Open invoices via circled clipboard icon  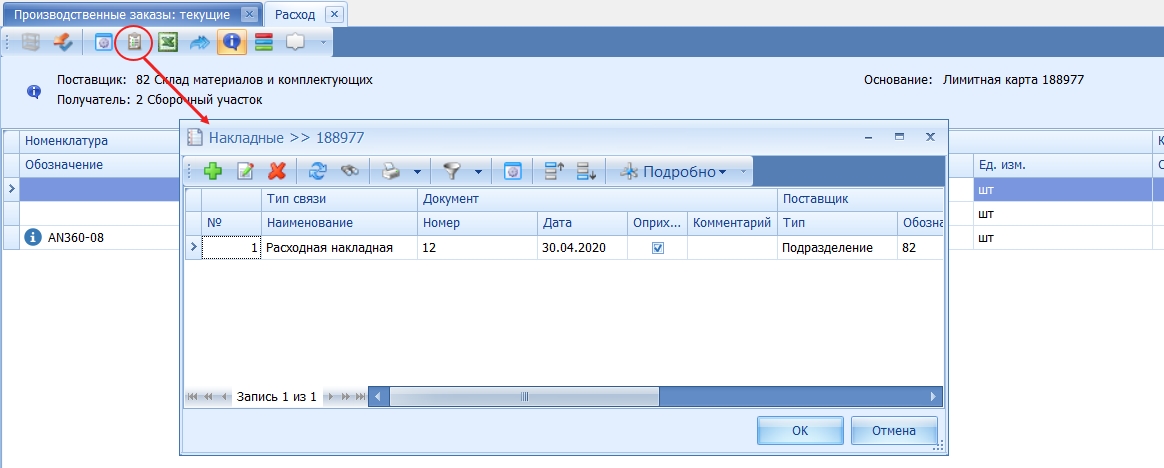(133, 42)
